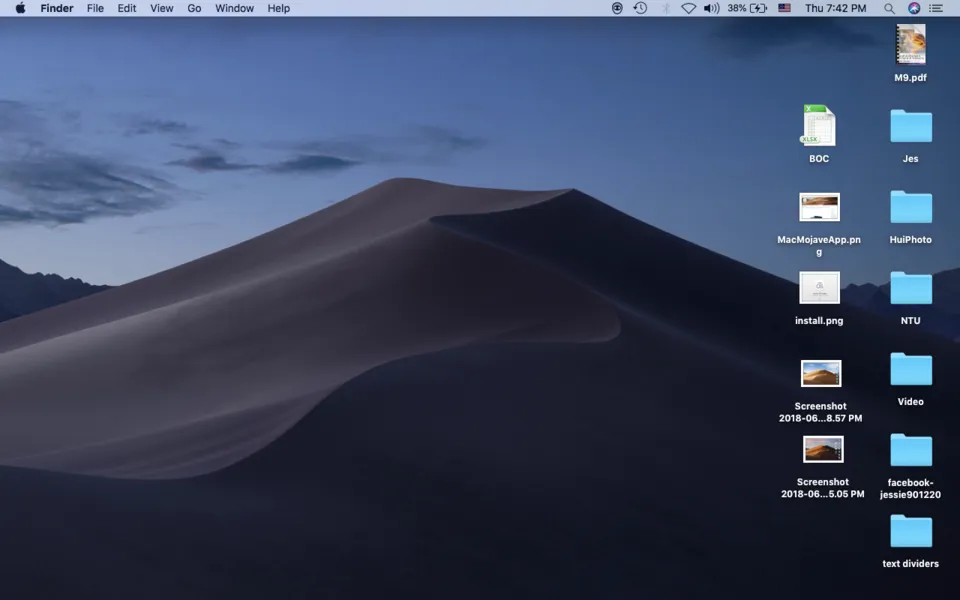
Task: Select Screenshot 2018-06...5.05 PM thumbnail
Action: [823, 449]
